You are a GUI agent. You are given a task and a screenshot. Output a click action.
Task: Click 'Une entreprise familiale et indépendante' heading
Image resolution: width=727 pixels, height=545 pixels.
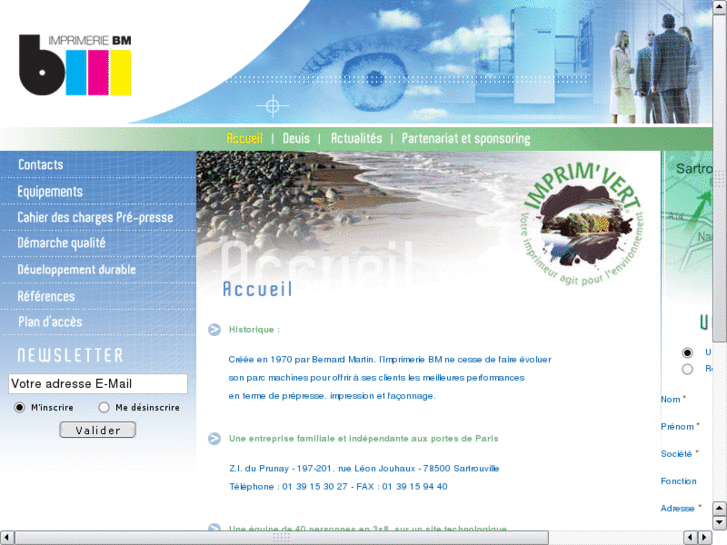(364, 439)
